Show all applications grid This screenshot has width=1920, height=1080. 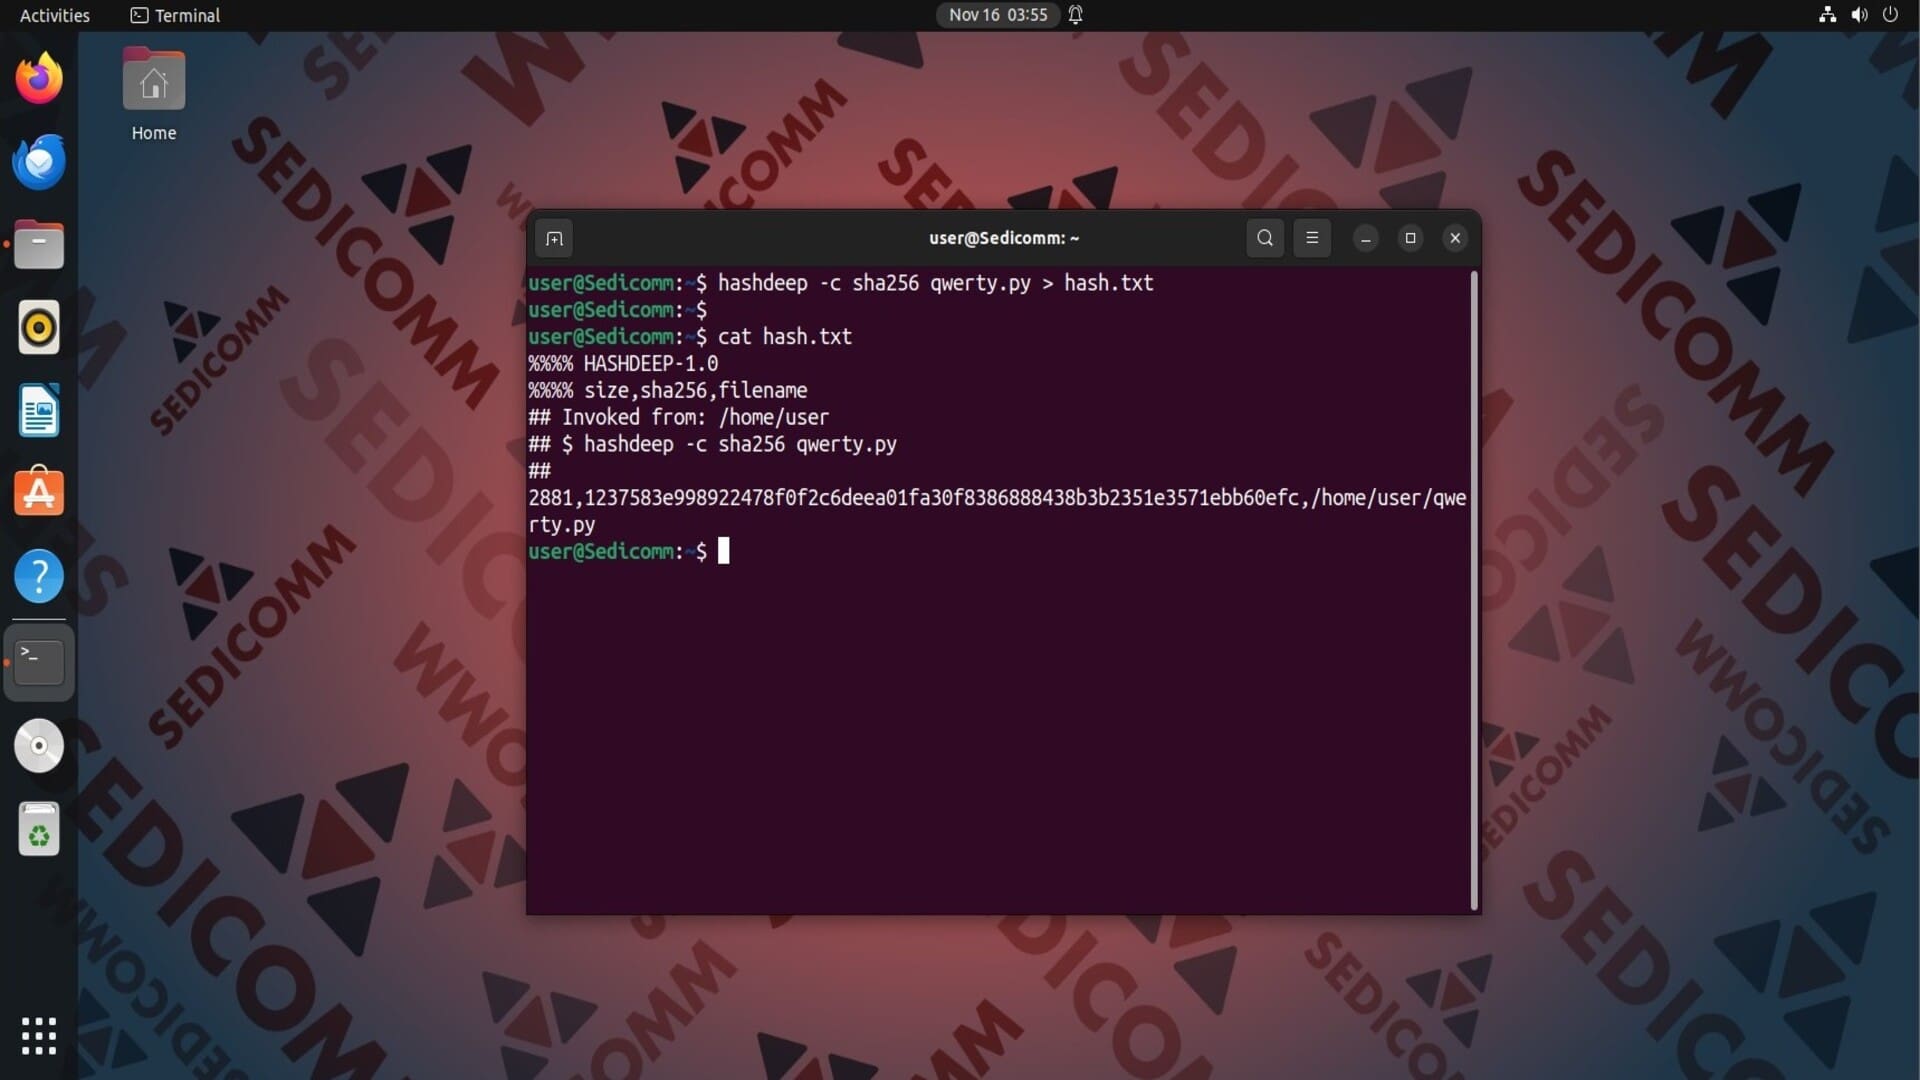pos(39,1036)
